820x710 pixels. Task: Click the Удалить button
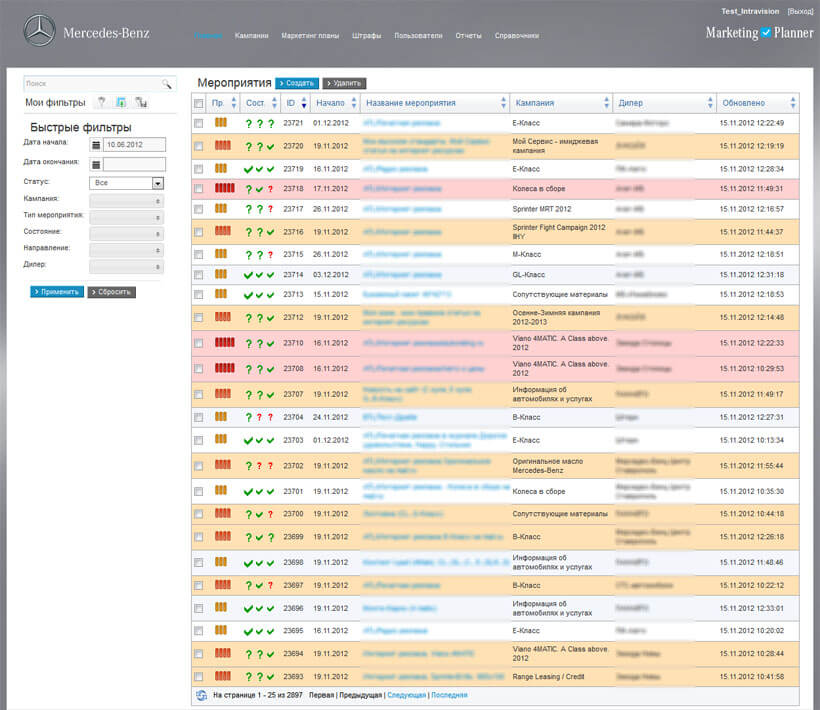click(x=344, y=83)
